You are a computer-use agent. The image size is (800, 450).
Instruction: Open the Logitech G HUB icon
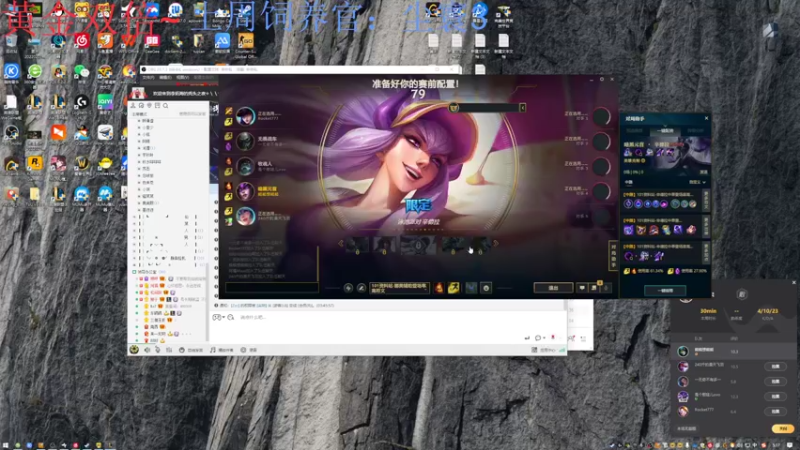tap(82, 102)
